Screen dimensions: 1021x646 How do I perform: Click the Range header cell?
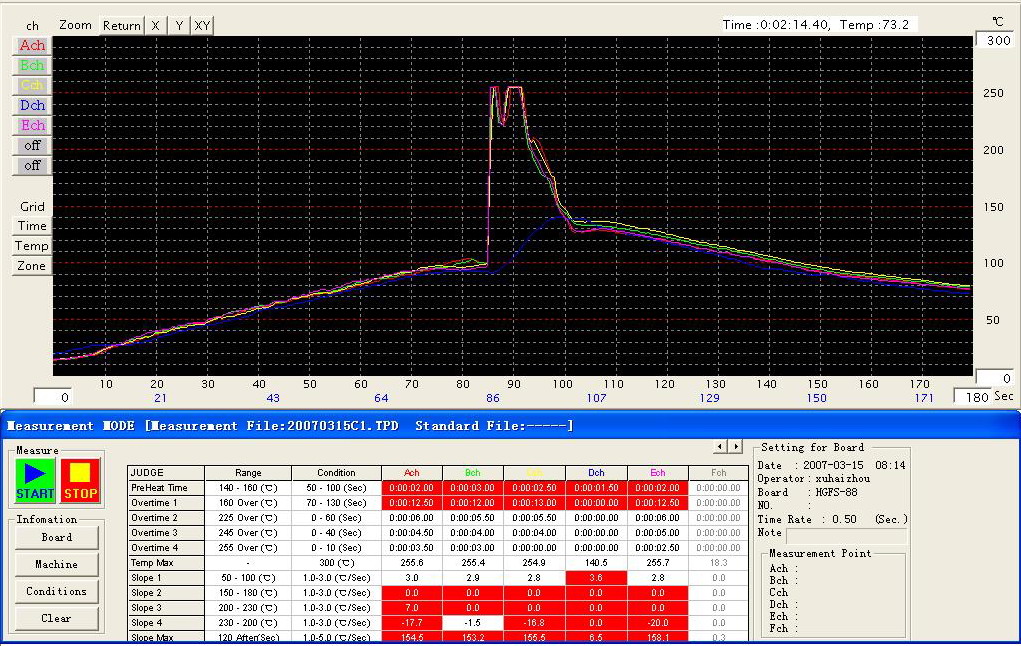coord(248,473)
